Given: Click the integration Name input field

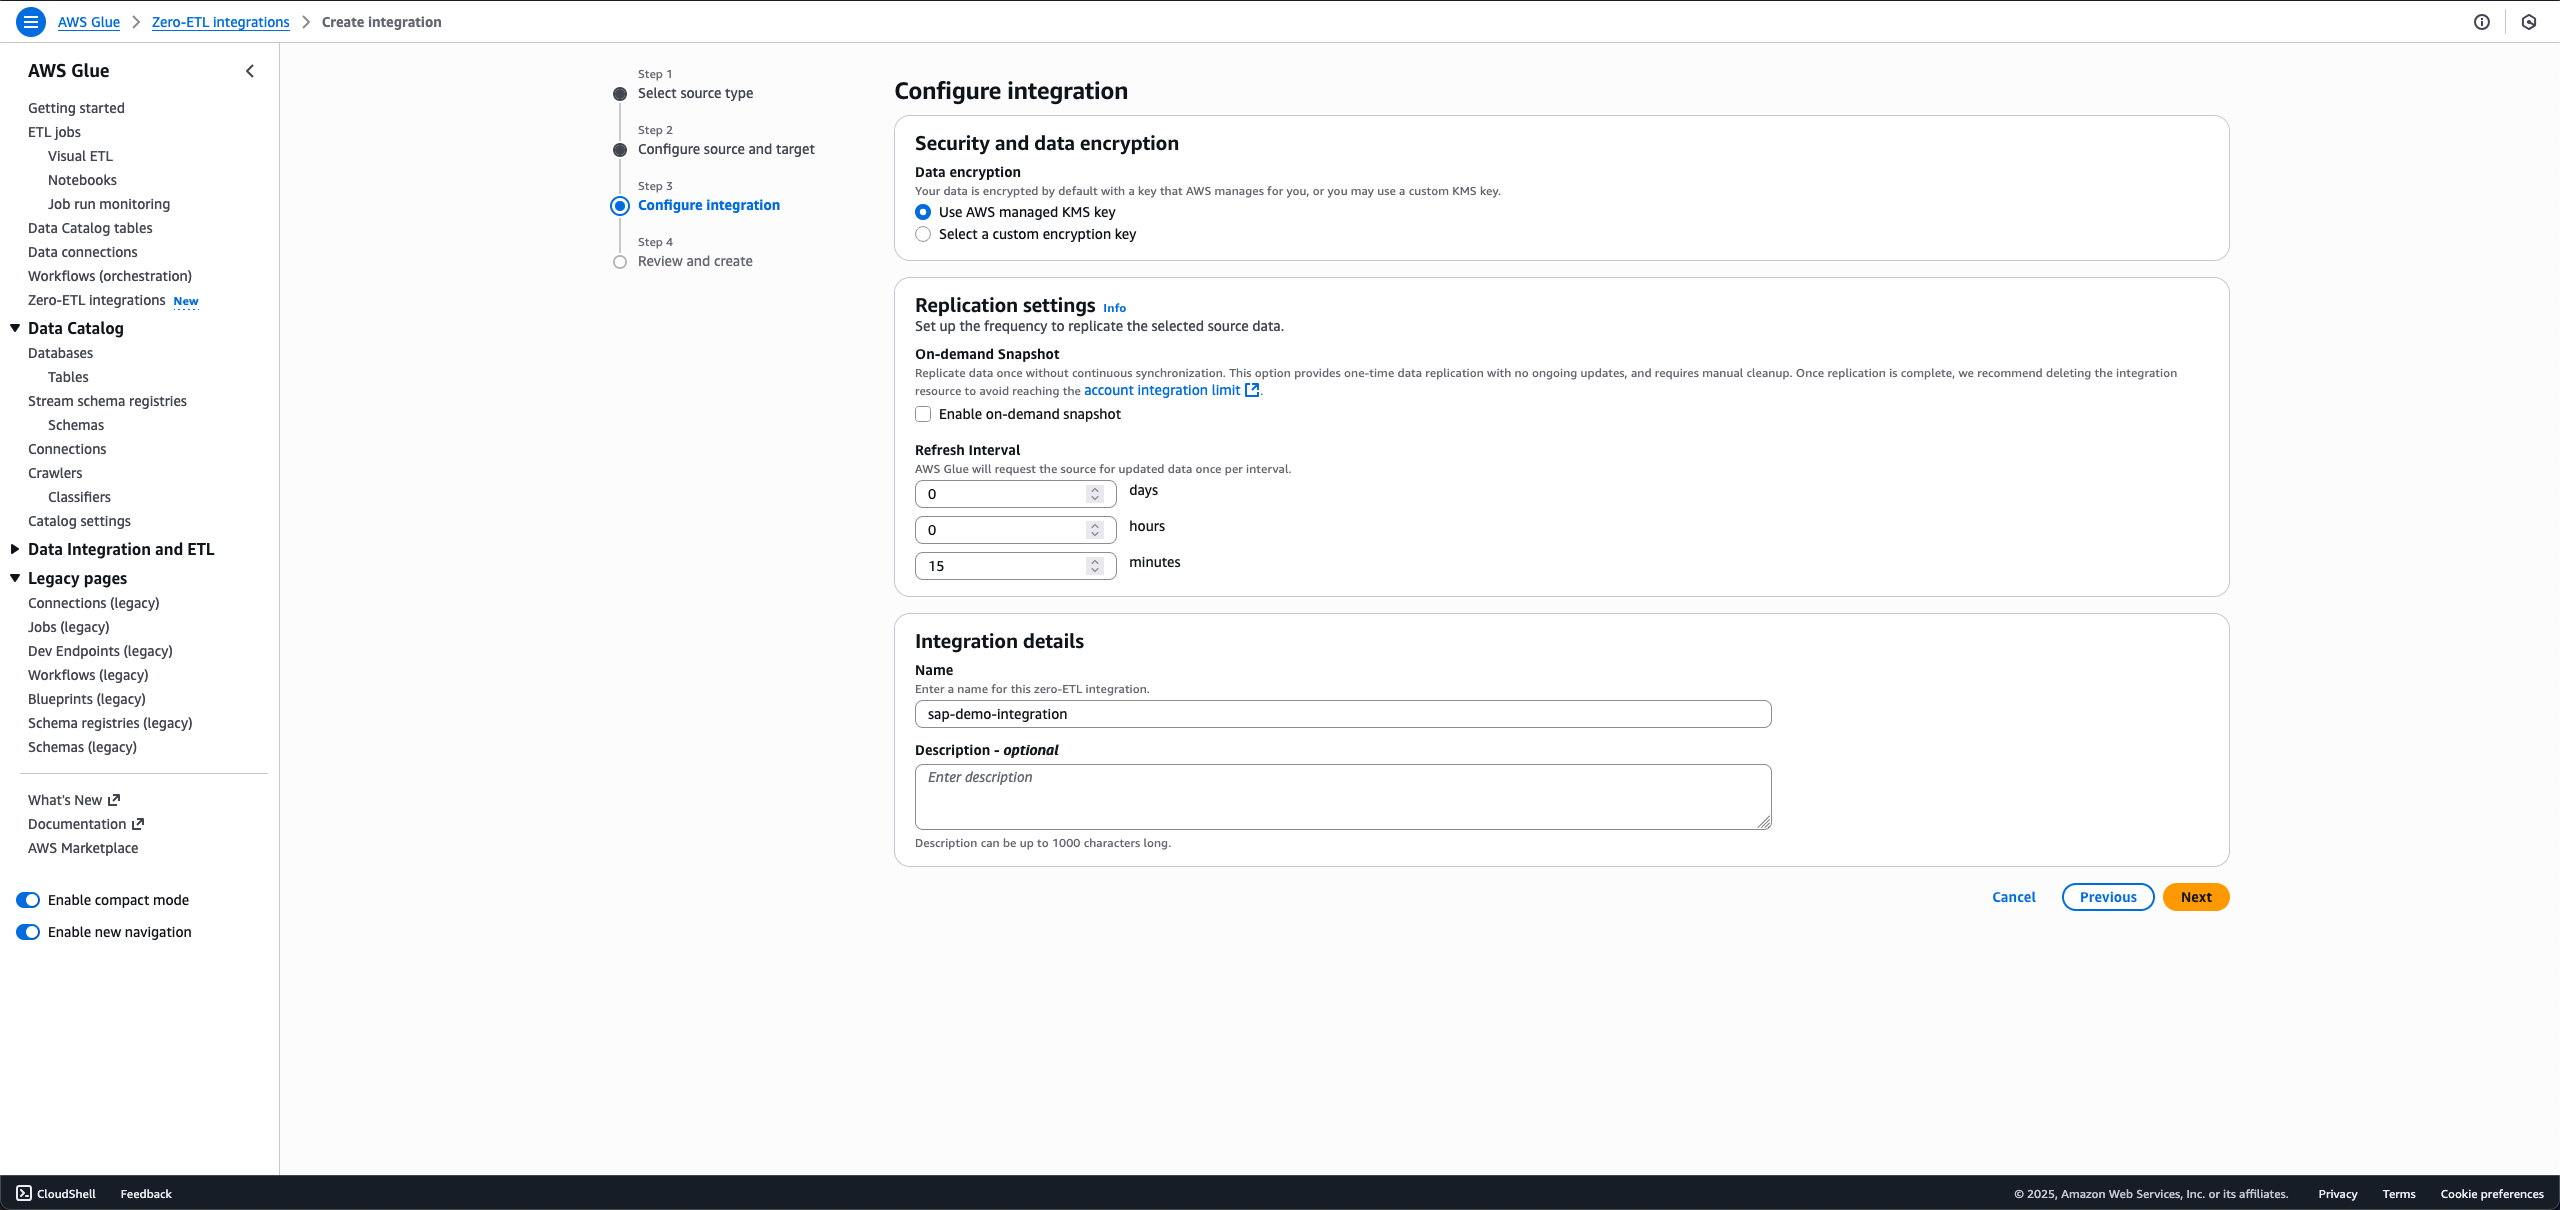Looking at the screenshot, I should pyautogui.click(x=1342, y=714).
